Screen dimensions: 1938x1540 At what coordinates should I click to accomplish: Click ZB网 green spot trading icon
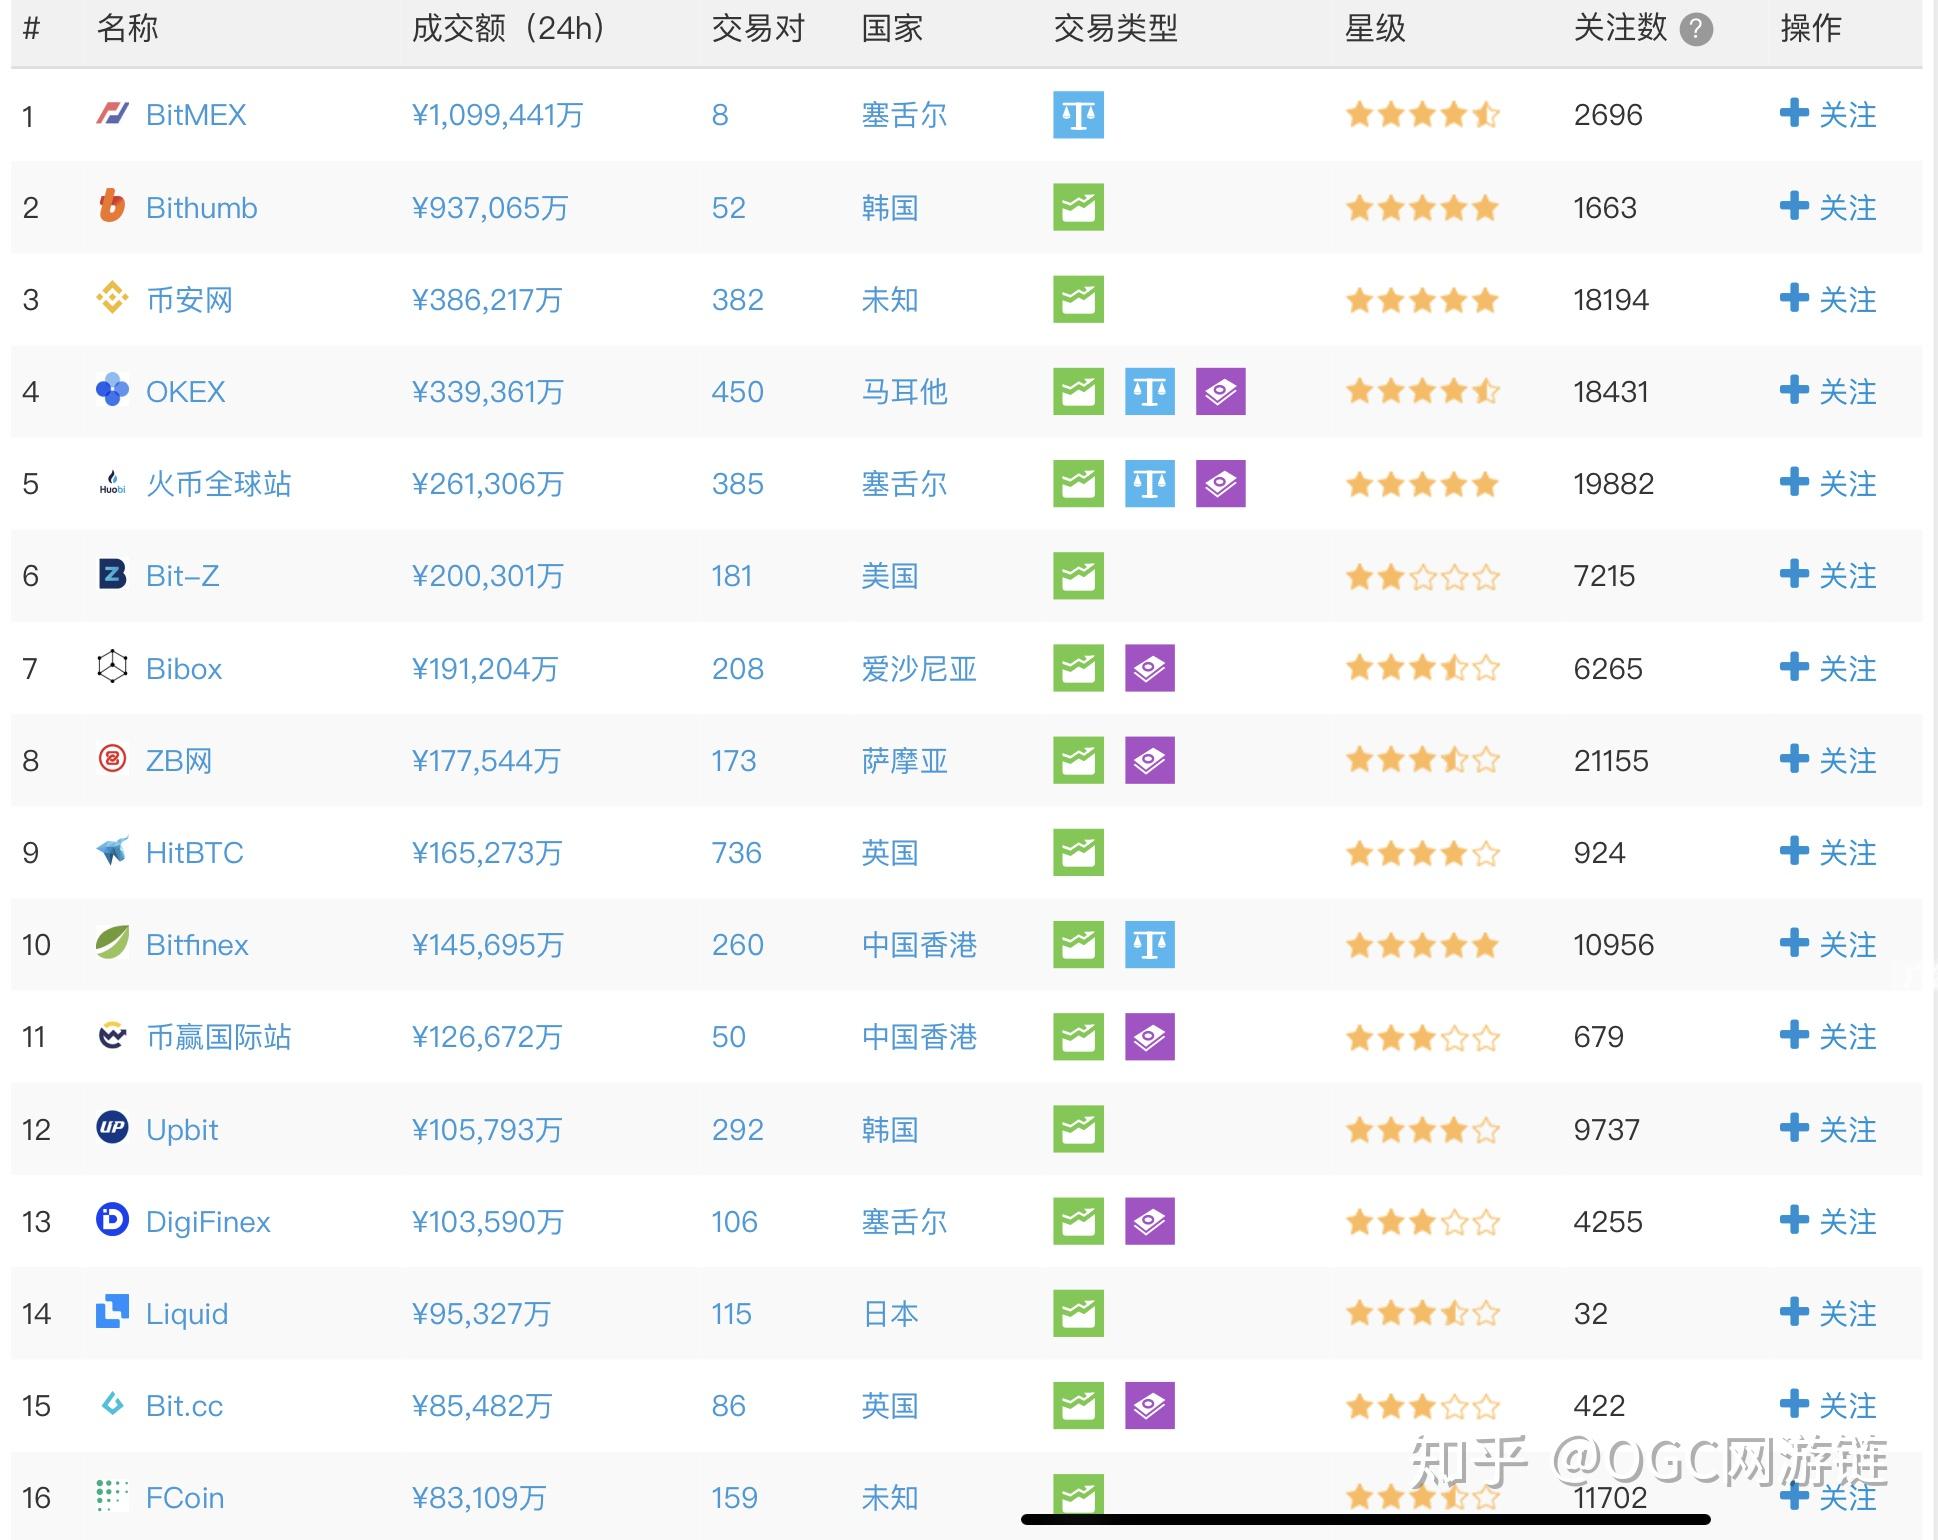[x=1078, y=760]
